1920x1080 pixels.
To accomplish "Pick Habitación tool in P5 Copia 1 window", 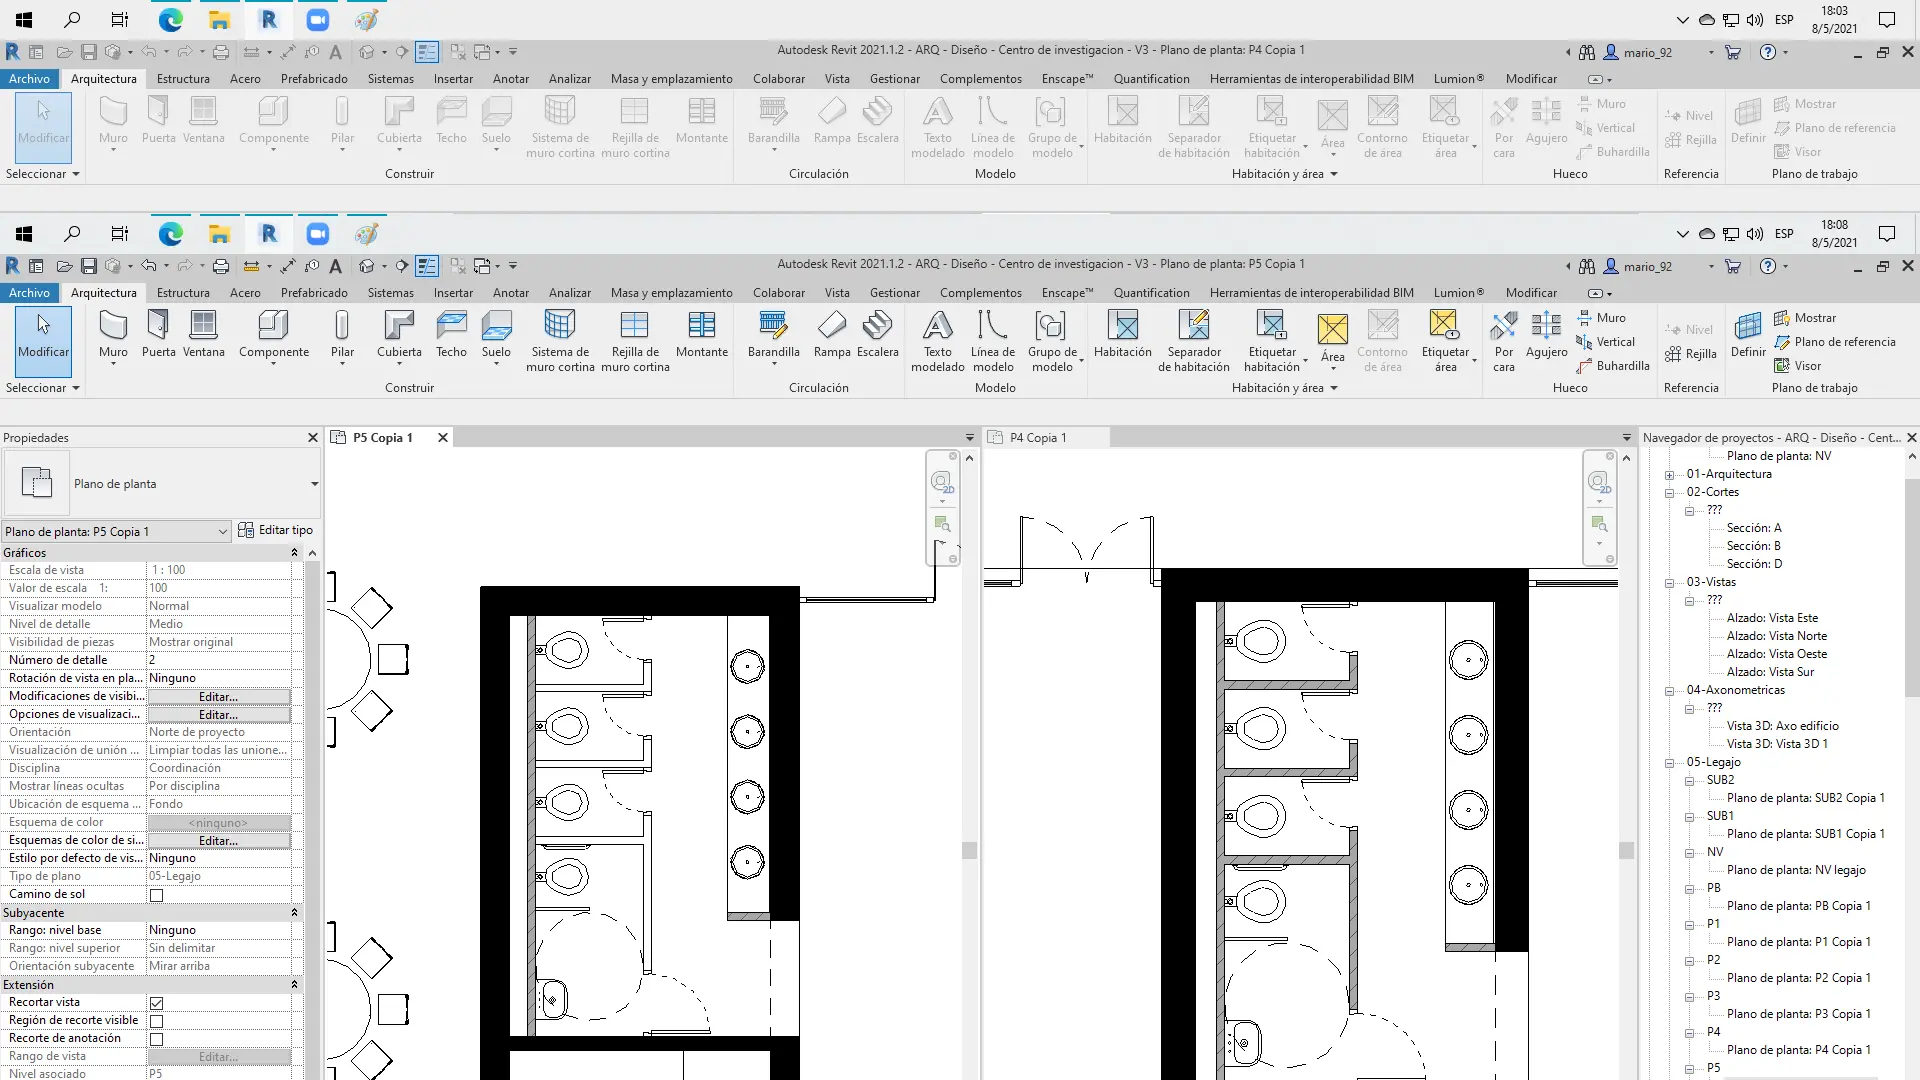I will point(1122,335).
